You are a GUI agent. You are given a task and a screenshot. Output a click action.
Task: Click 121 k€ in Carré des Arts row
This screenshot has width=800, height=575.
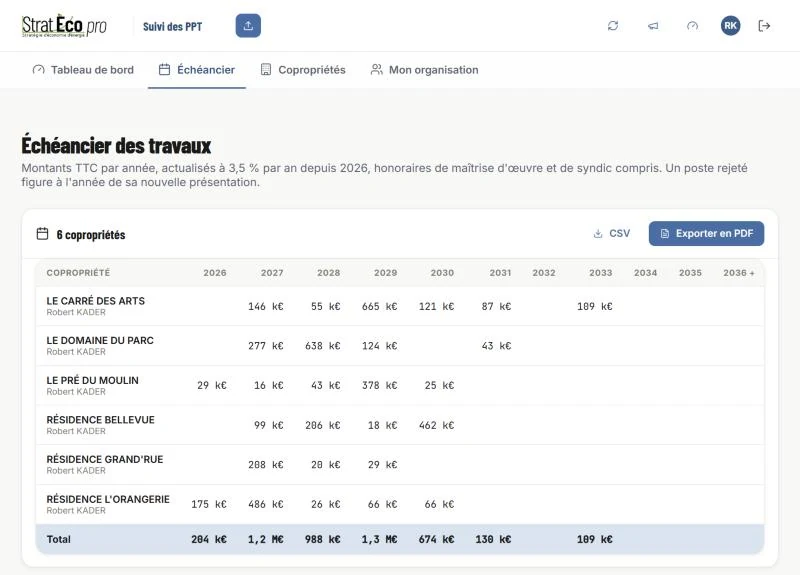(436, 306)
